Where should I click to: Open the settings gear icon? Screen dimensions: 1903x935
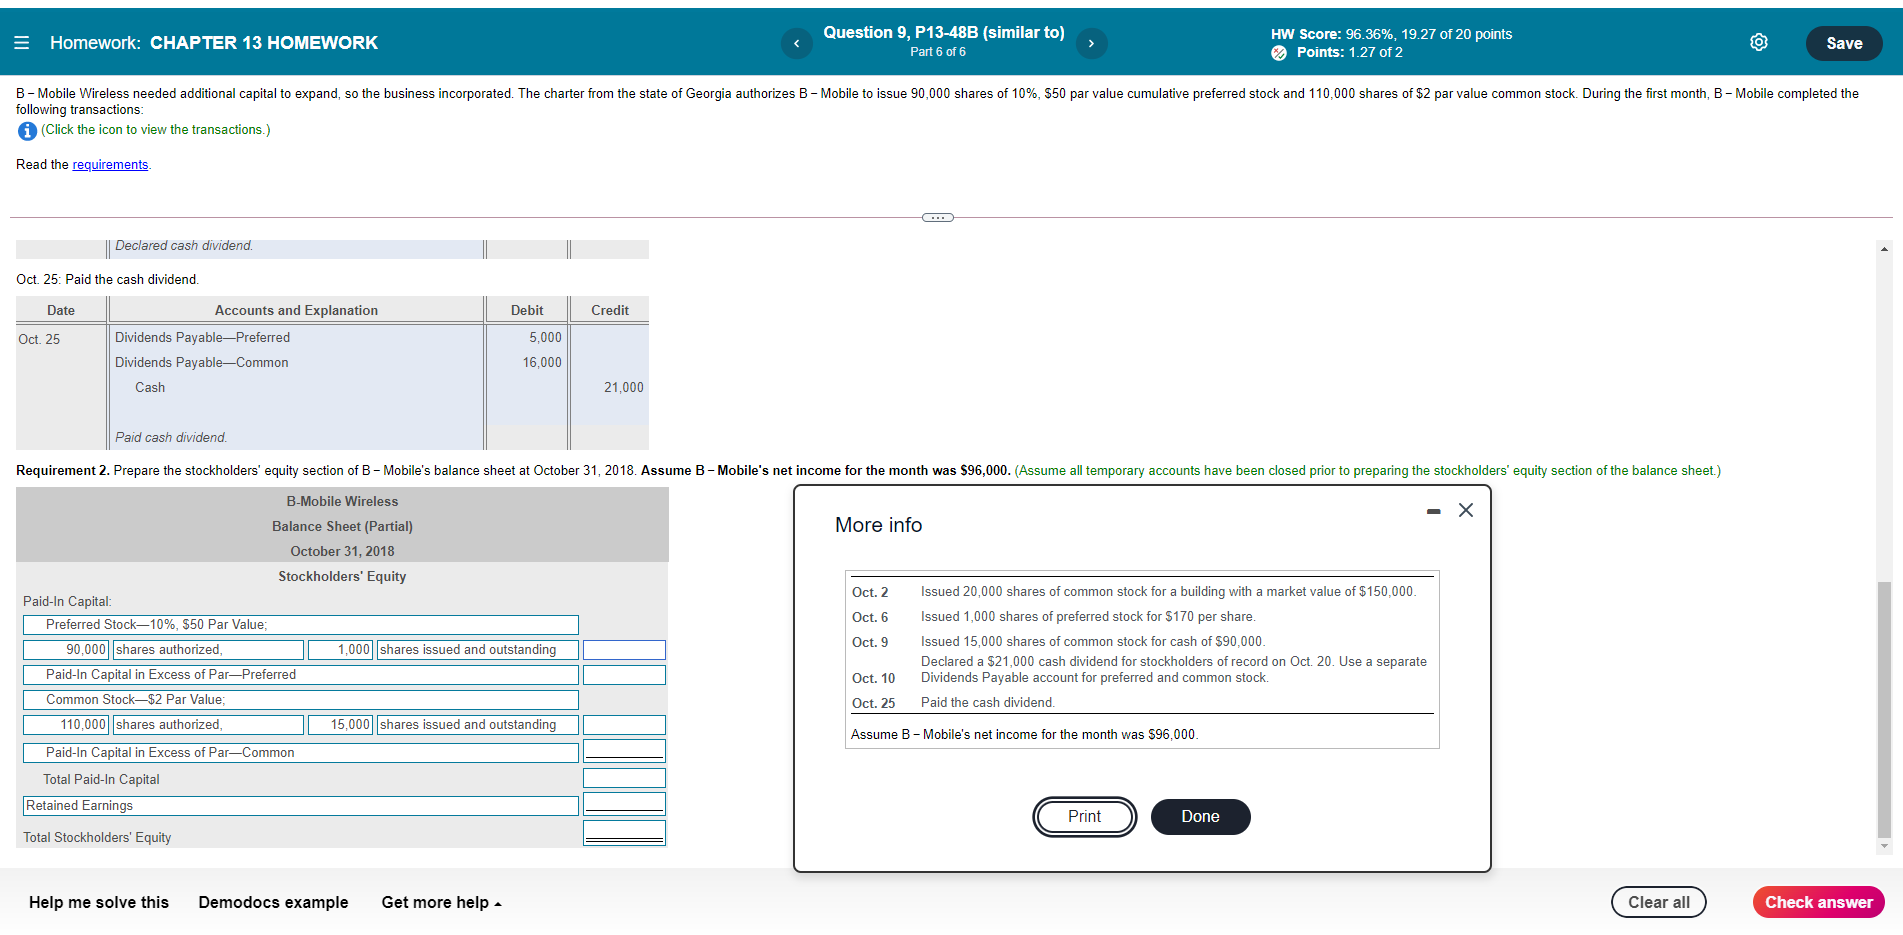point(1759,42)
